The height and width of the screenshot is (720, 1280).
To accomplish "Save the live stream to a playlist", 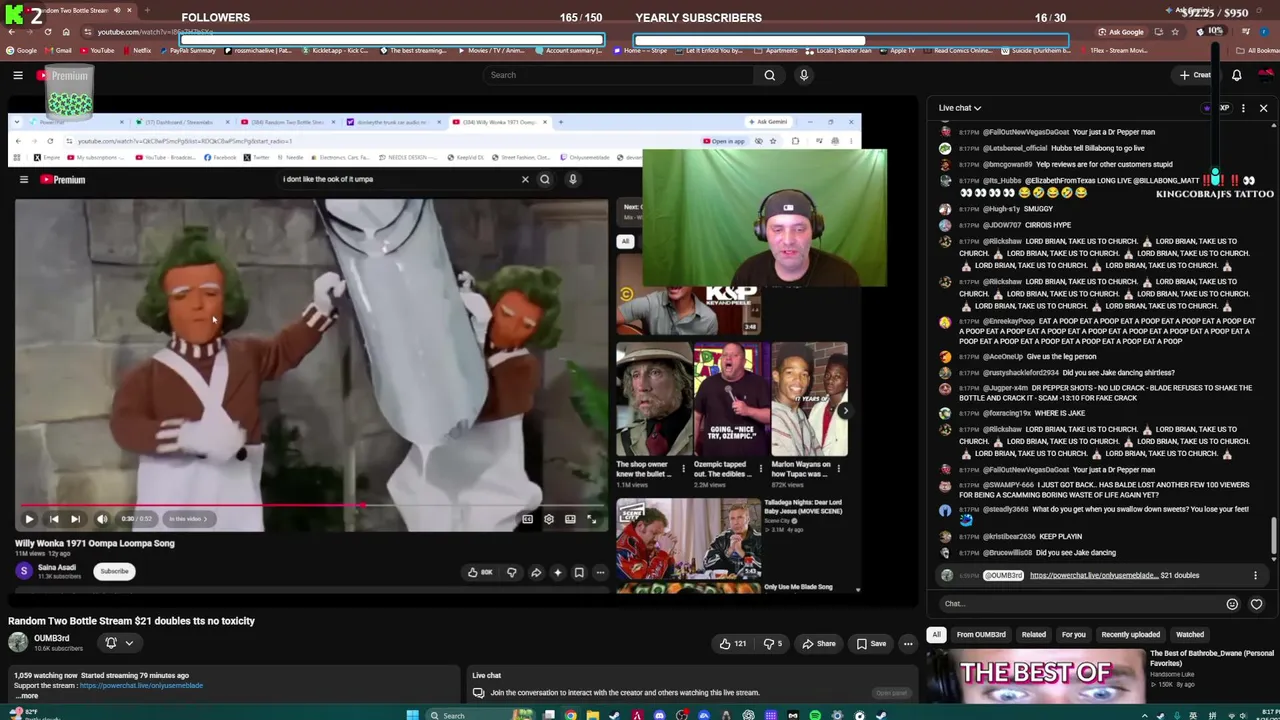I will tap(871, 644).
